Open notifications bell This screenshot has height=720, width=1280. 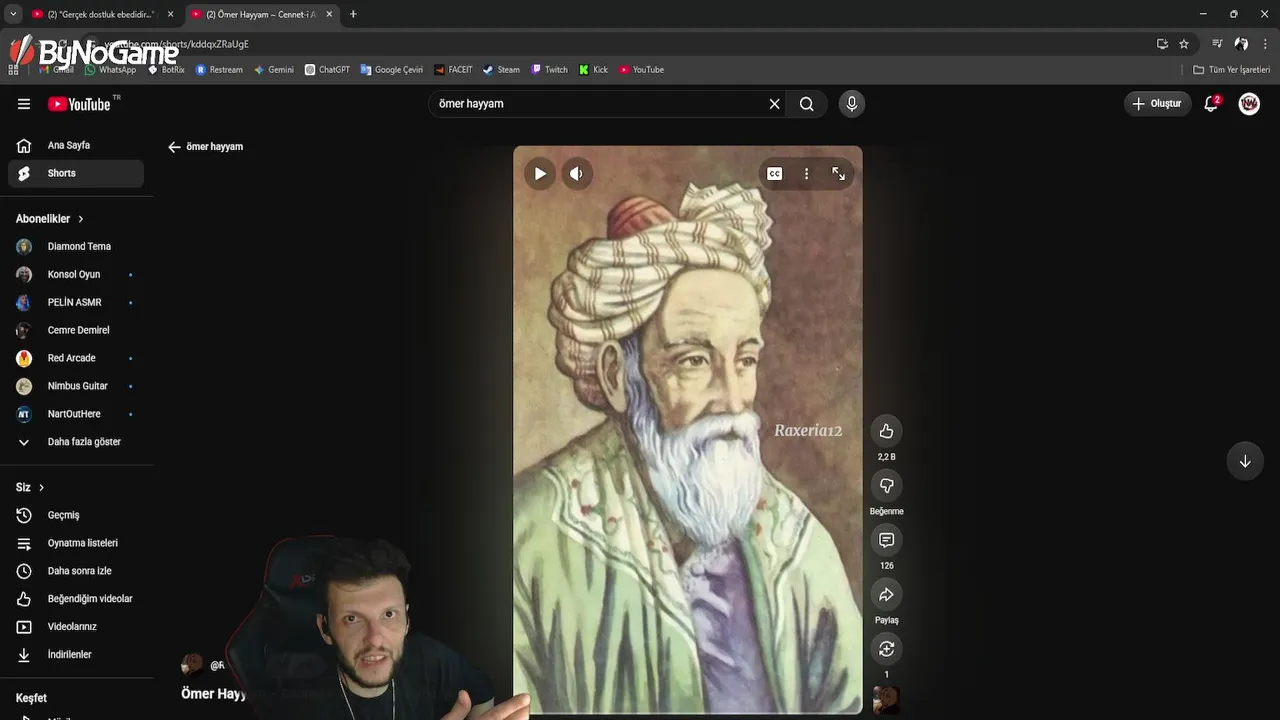[x=1211, y=104]
